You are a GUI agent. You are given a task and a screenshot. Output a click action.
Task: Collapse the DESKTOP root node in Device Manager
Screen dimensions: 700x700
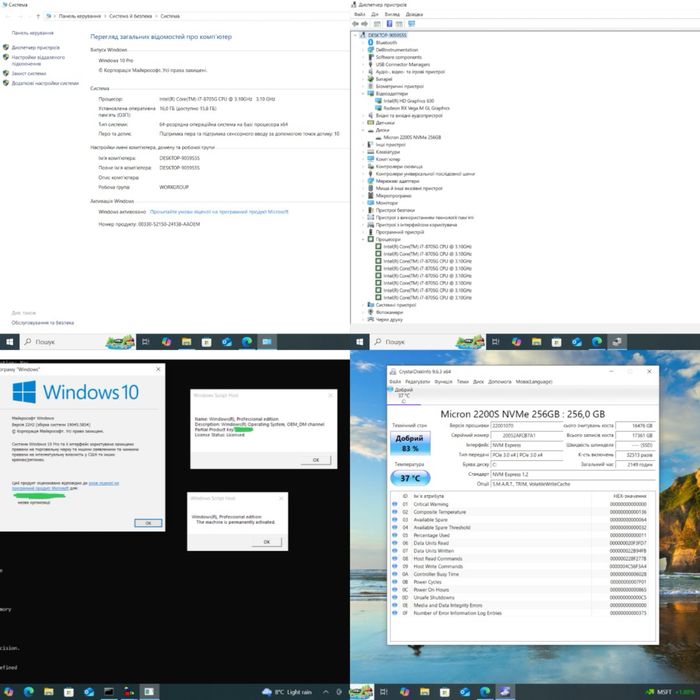point(355,35)
